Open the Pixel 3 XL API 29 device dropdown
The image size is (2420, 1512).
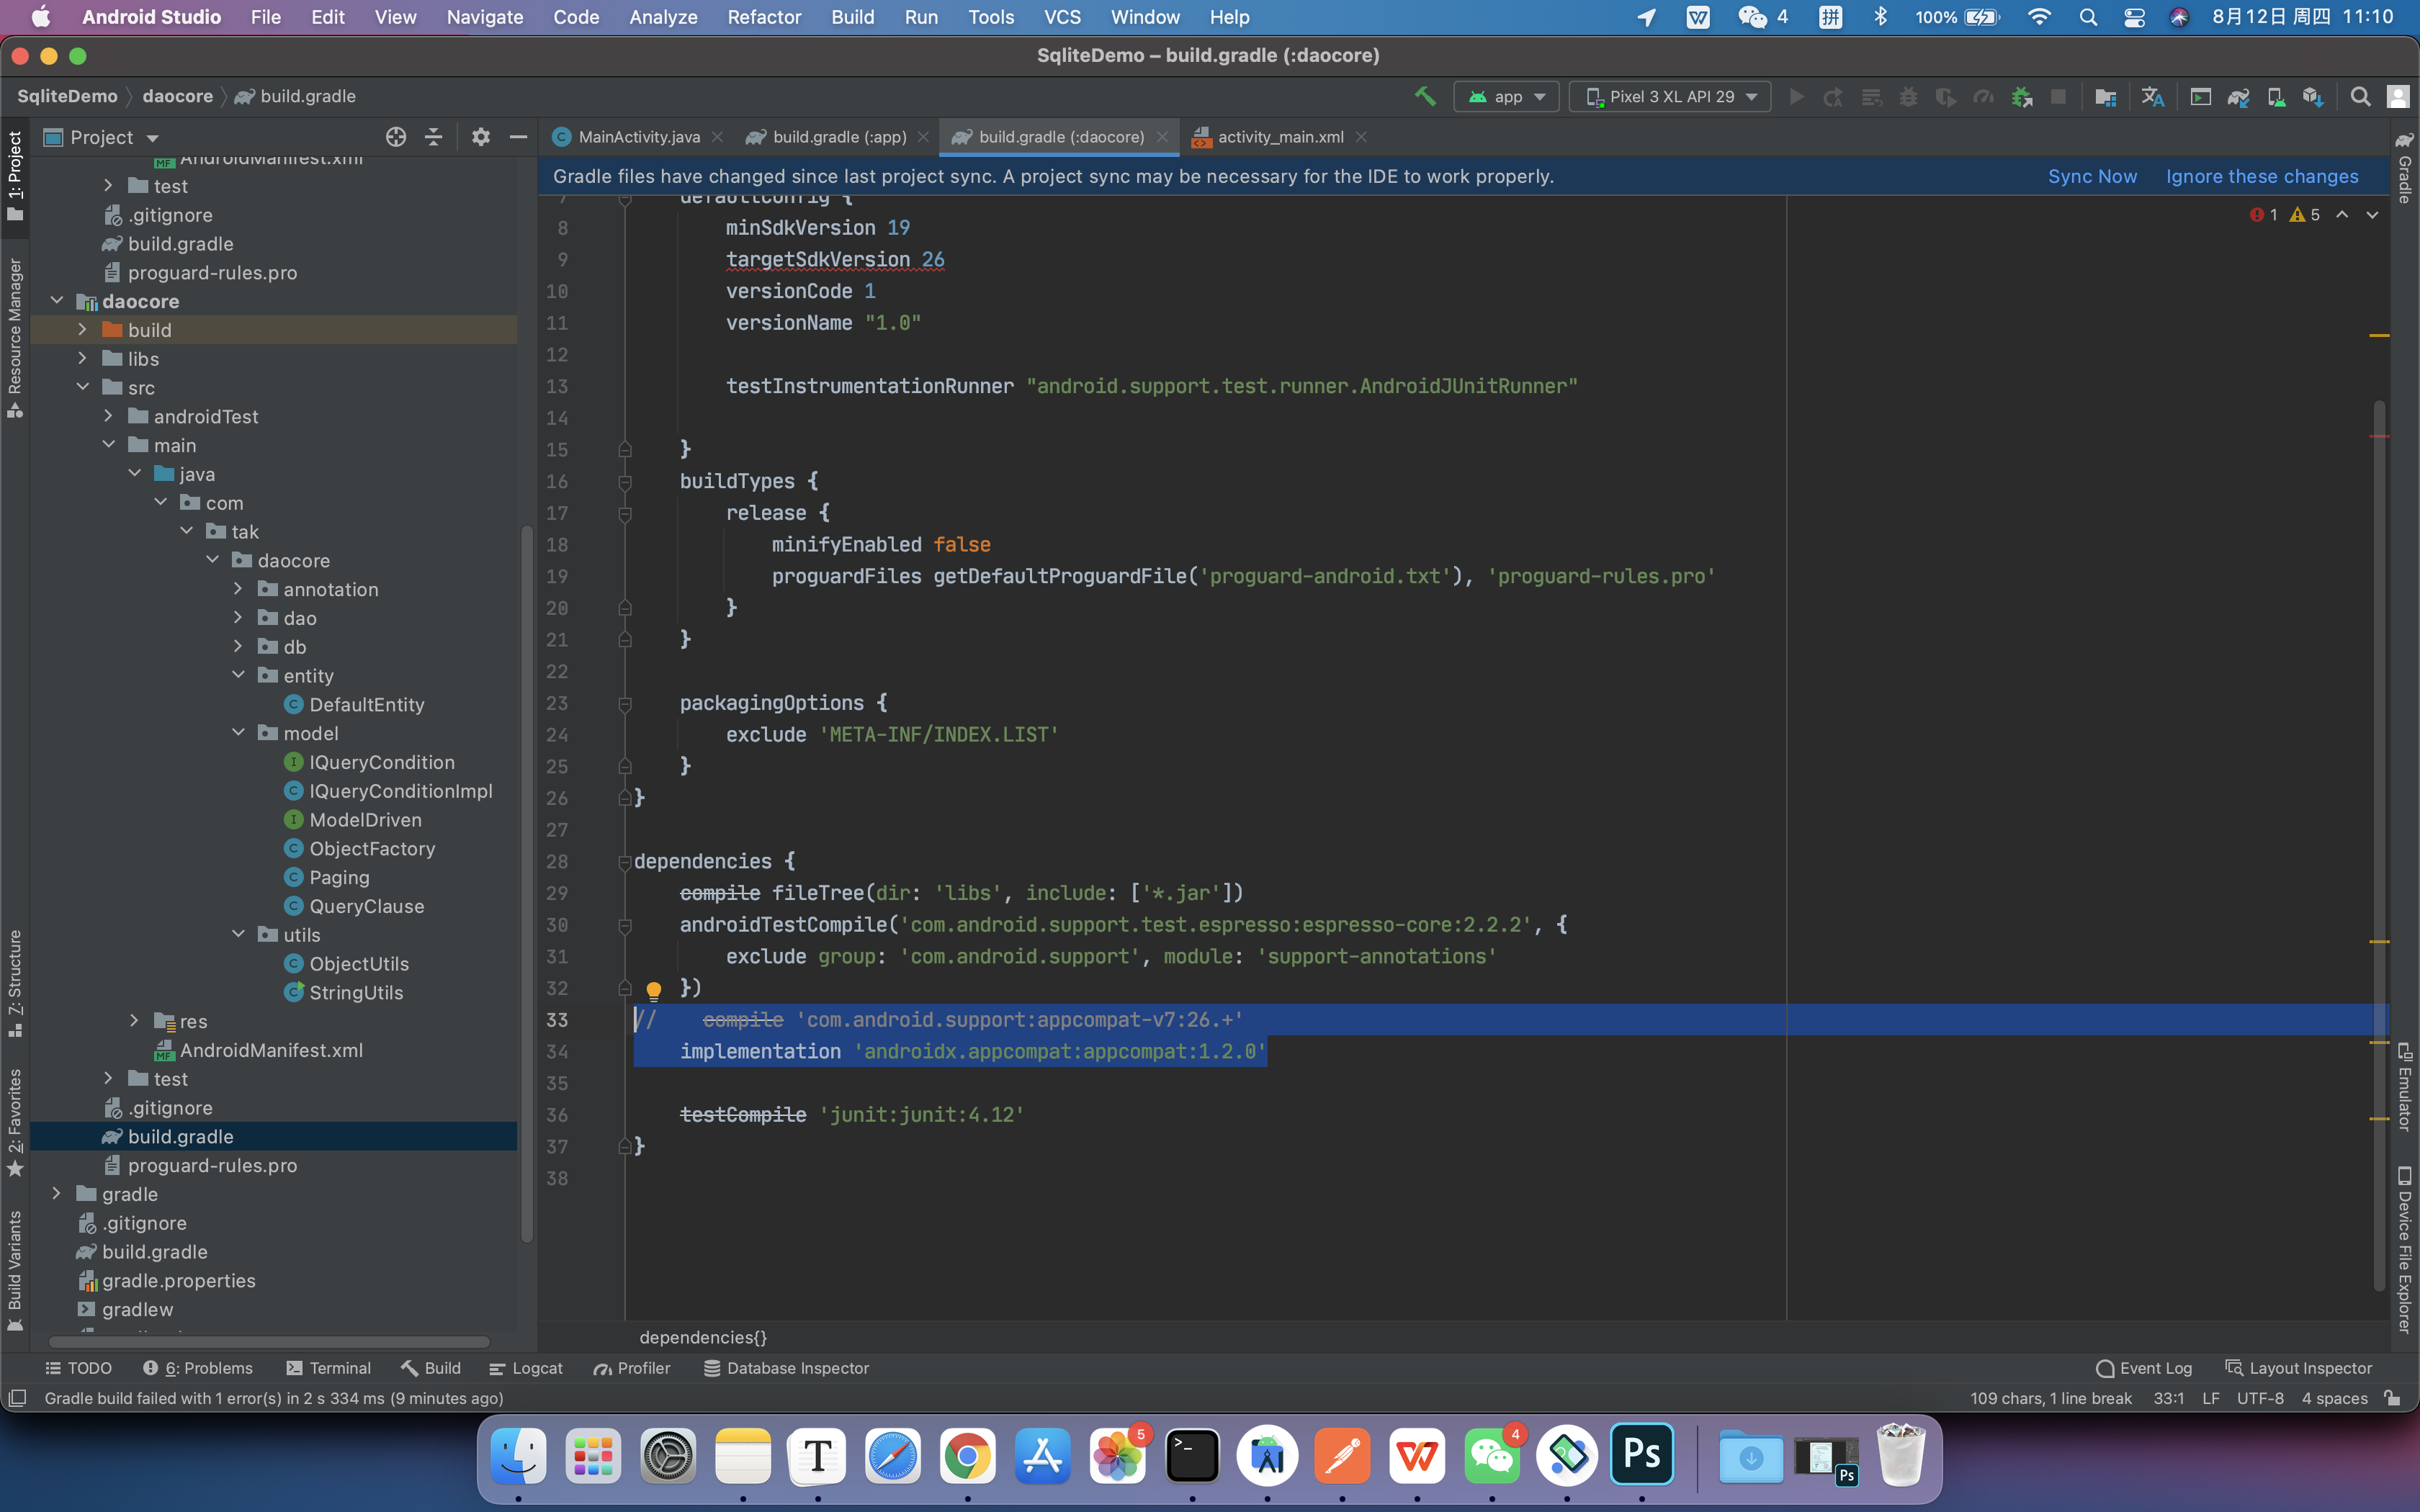coord(1670,97)
